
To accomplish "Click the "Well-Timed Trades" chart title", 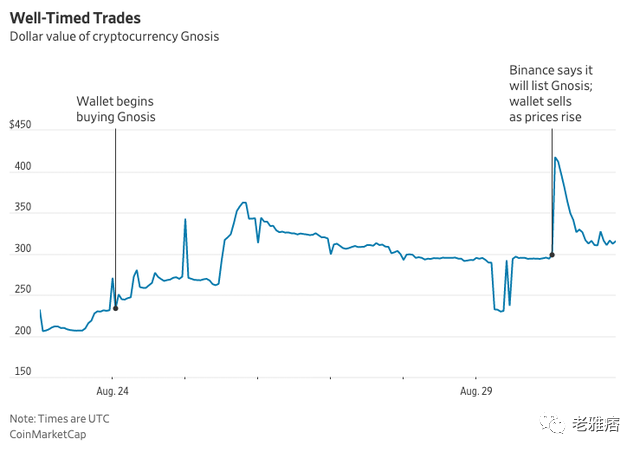I will (74, 18).
